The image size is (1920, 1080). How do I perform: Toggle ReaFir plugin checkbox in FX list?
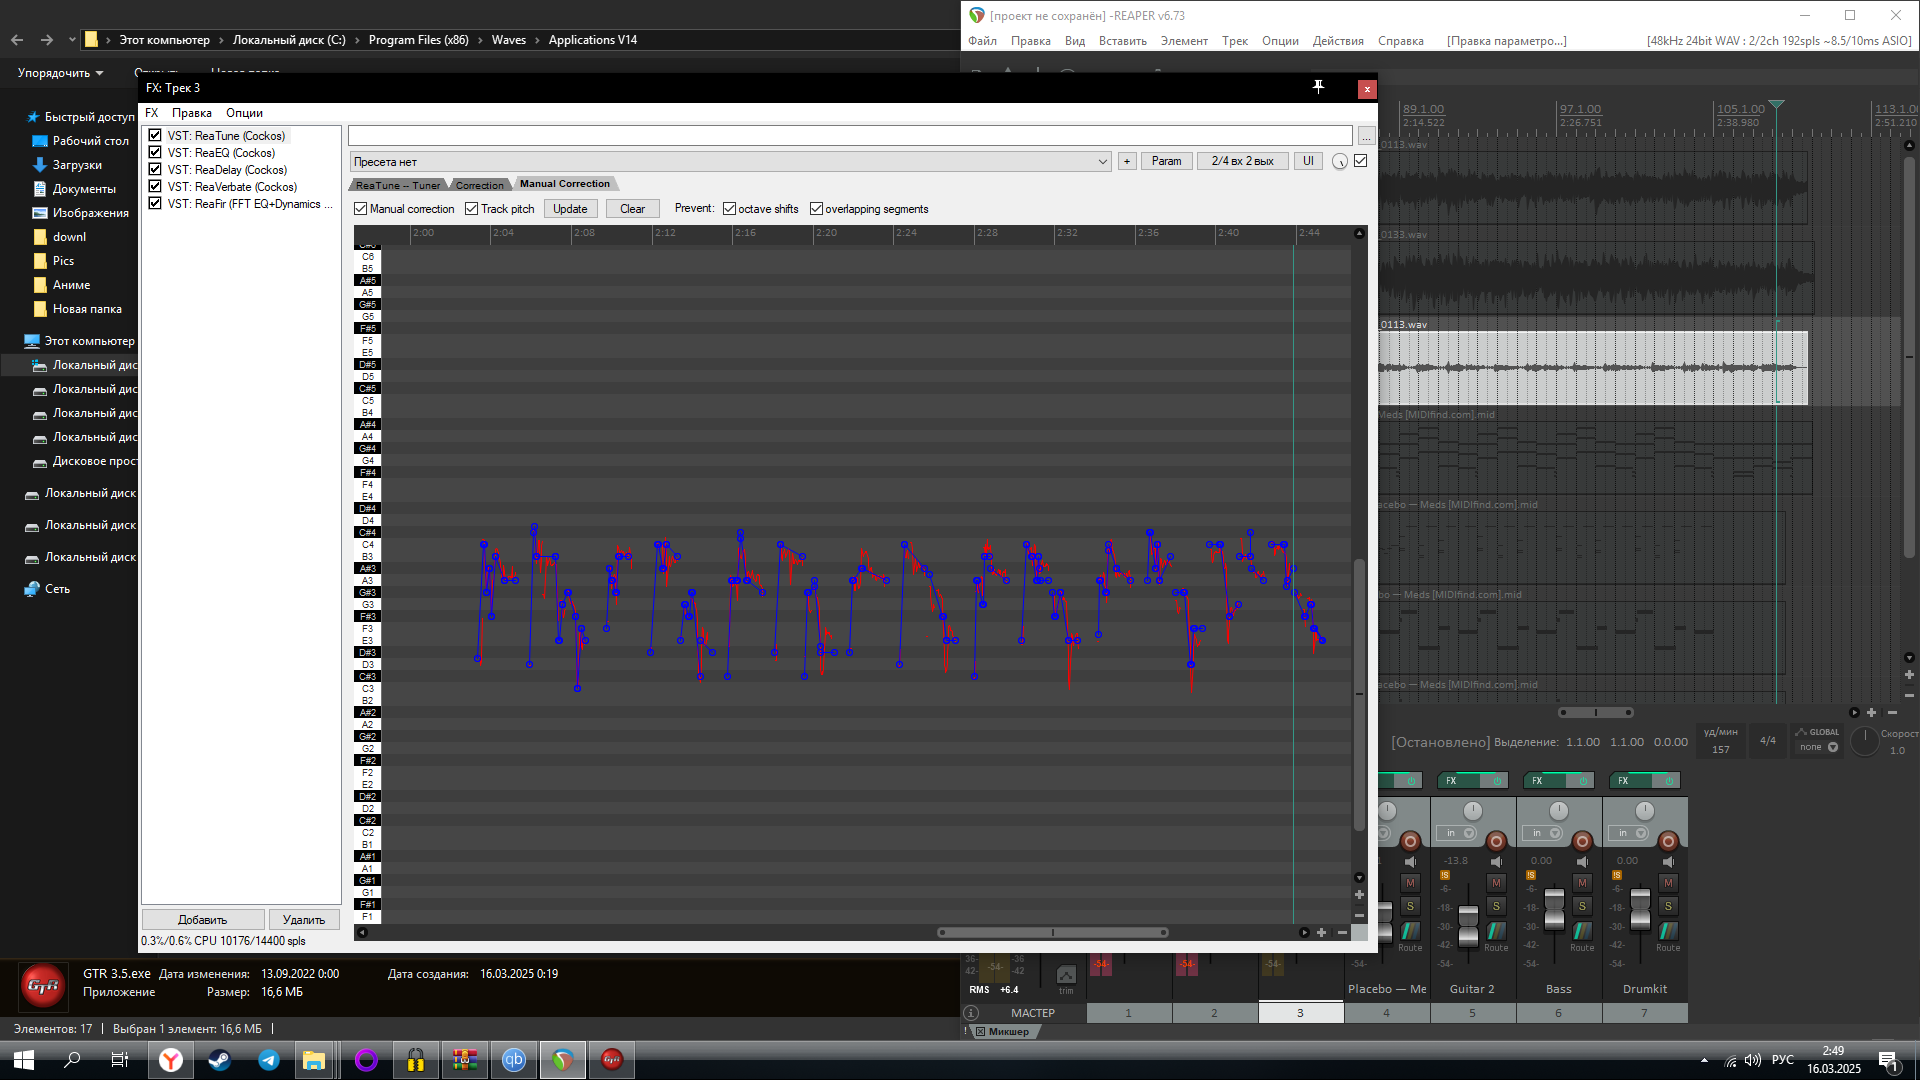coord(155,203)
